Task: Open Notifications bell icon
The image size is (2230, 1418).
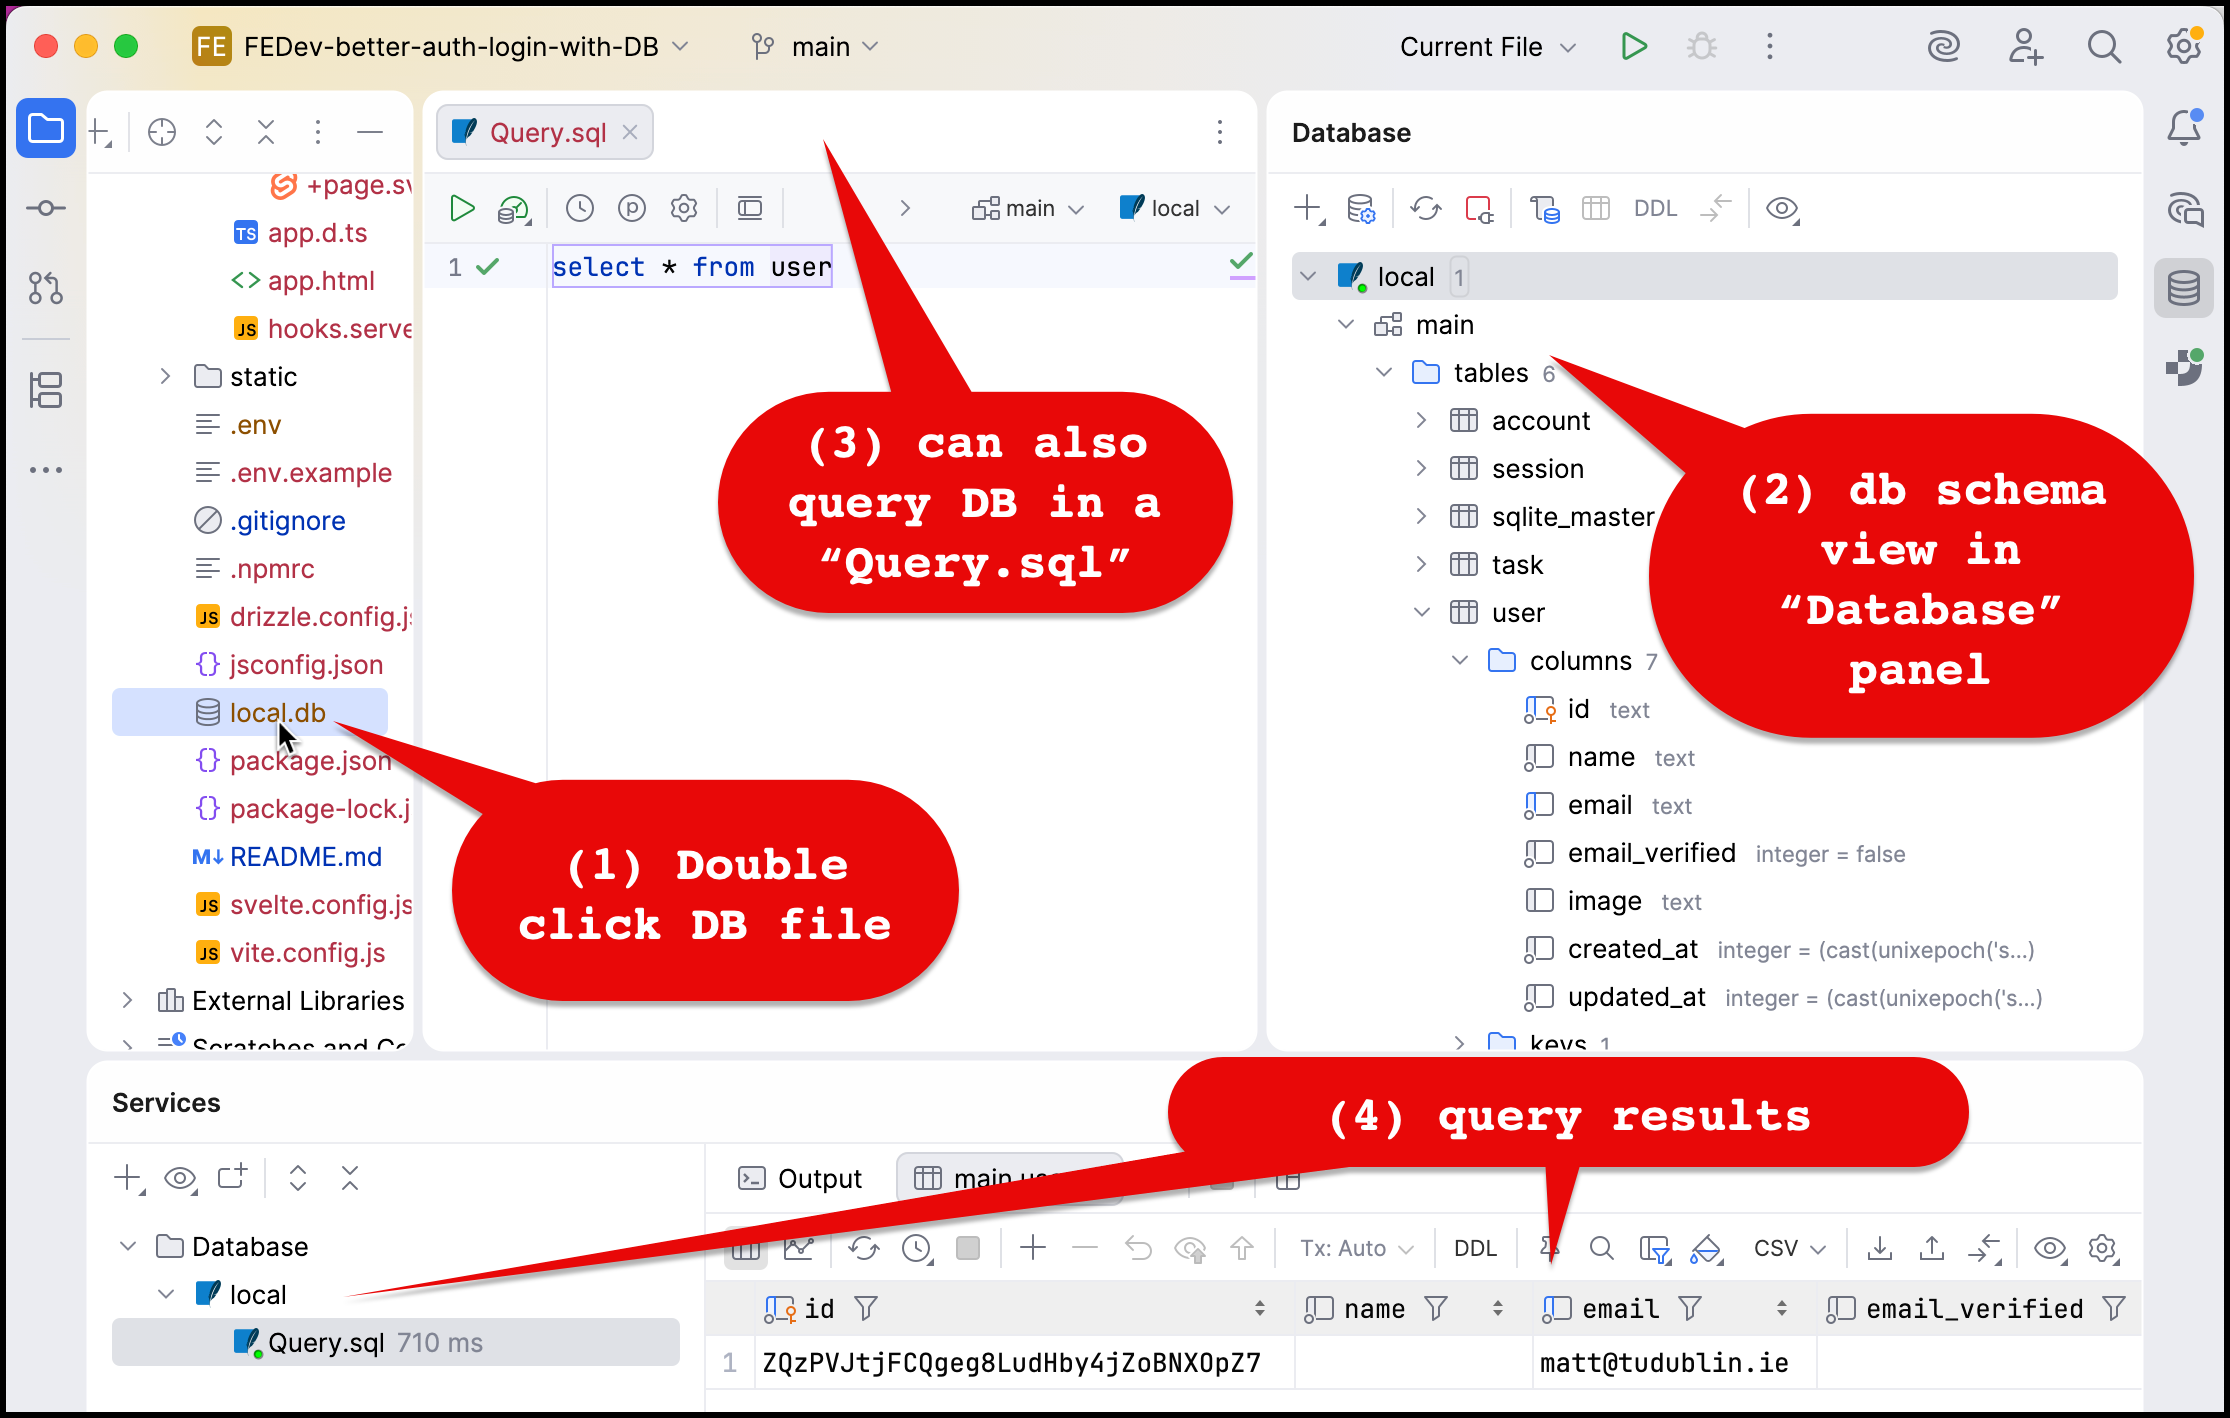Action: coord(2183,128)
